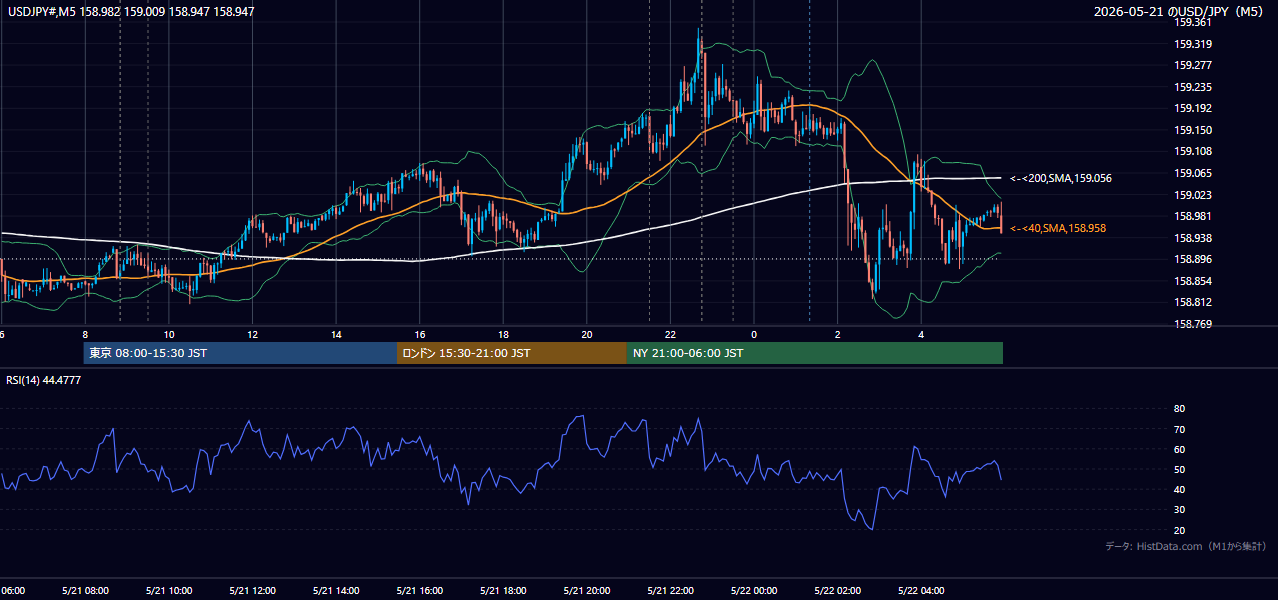
Task: Click hour label 8 under price chart
Action: point(85,334)
